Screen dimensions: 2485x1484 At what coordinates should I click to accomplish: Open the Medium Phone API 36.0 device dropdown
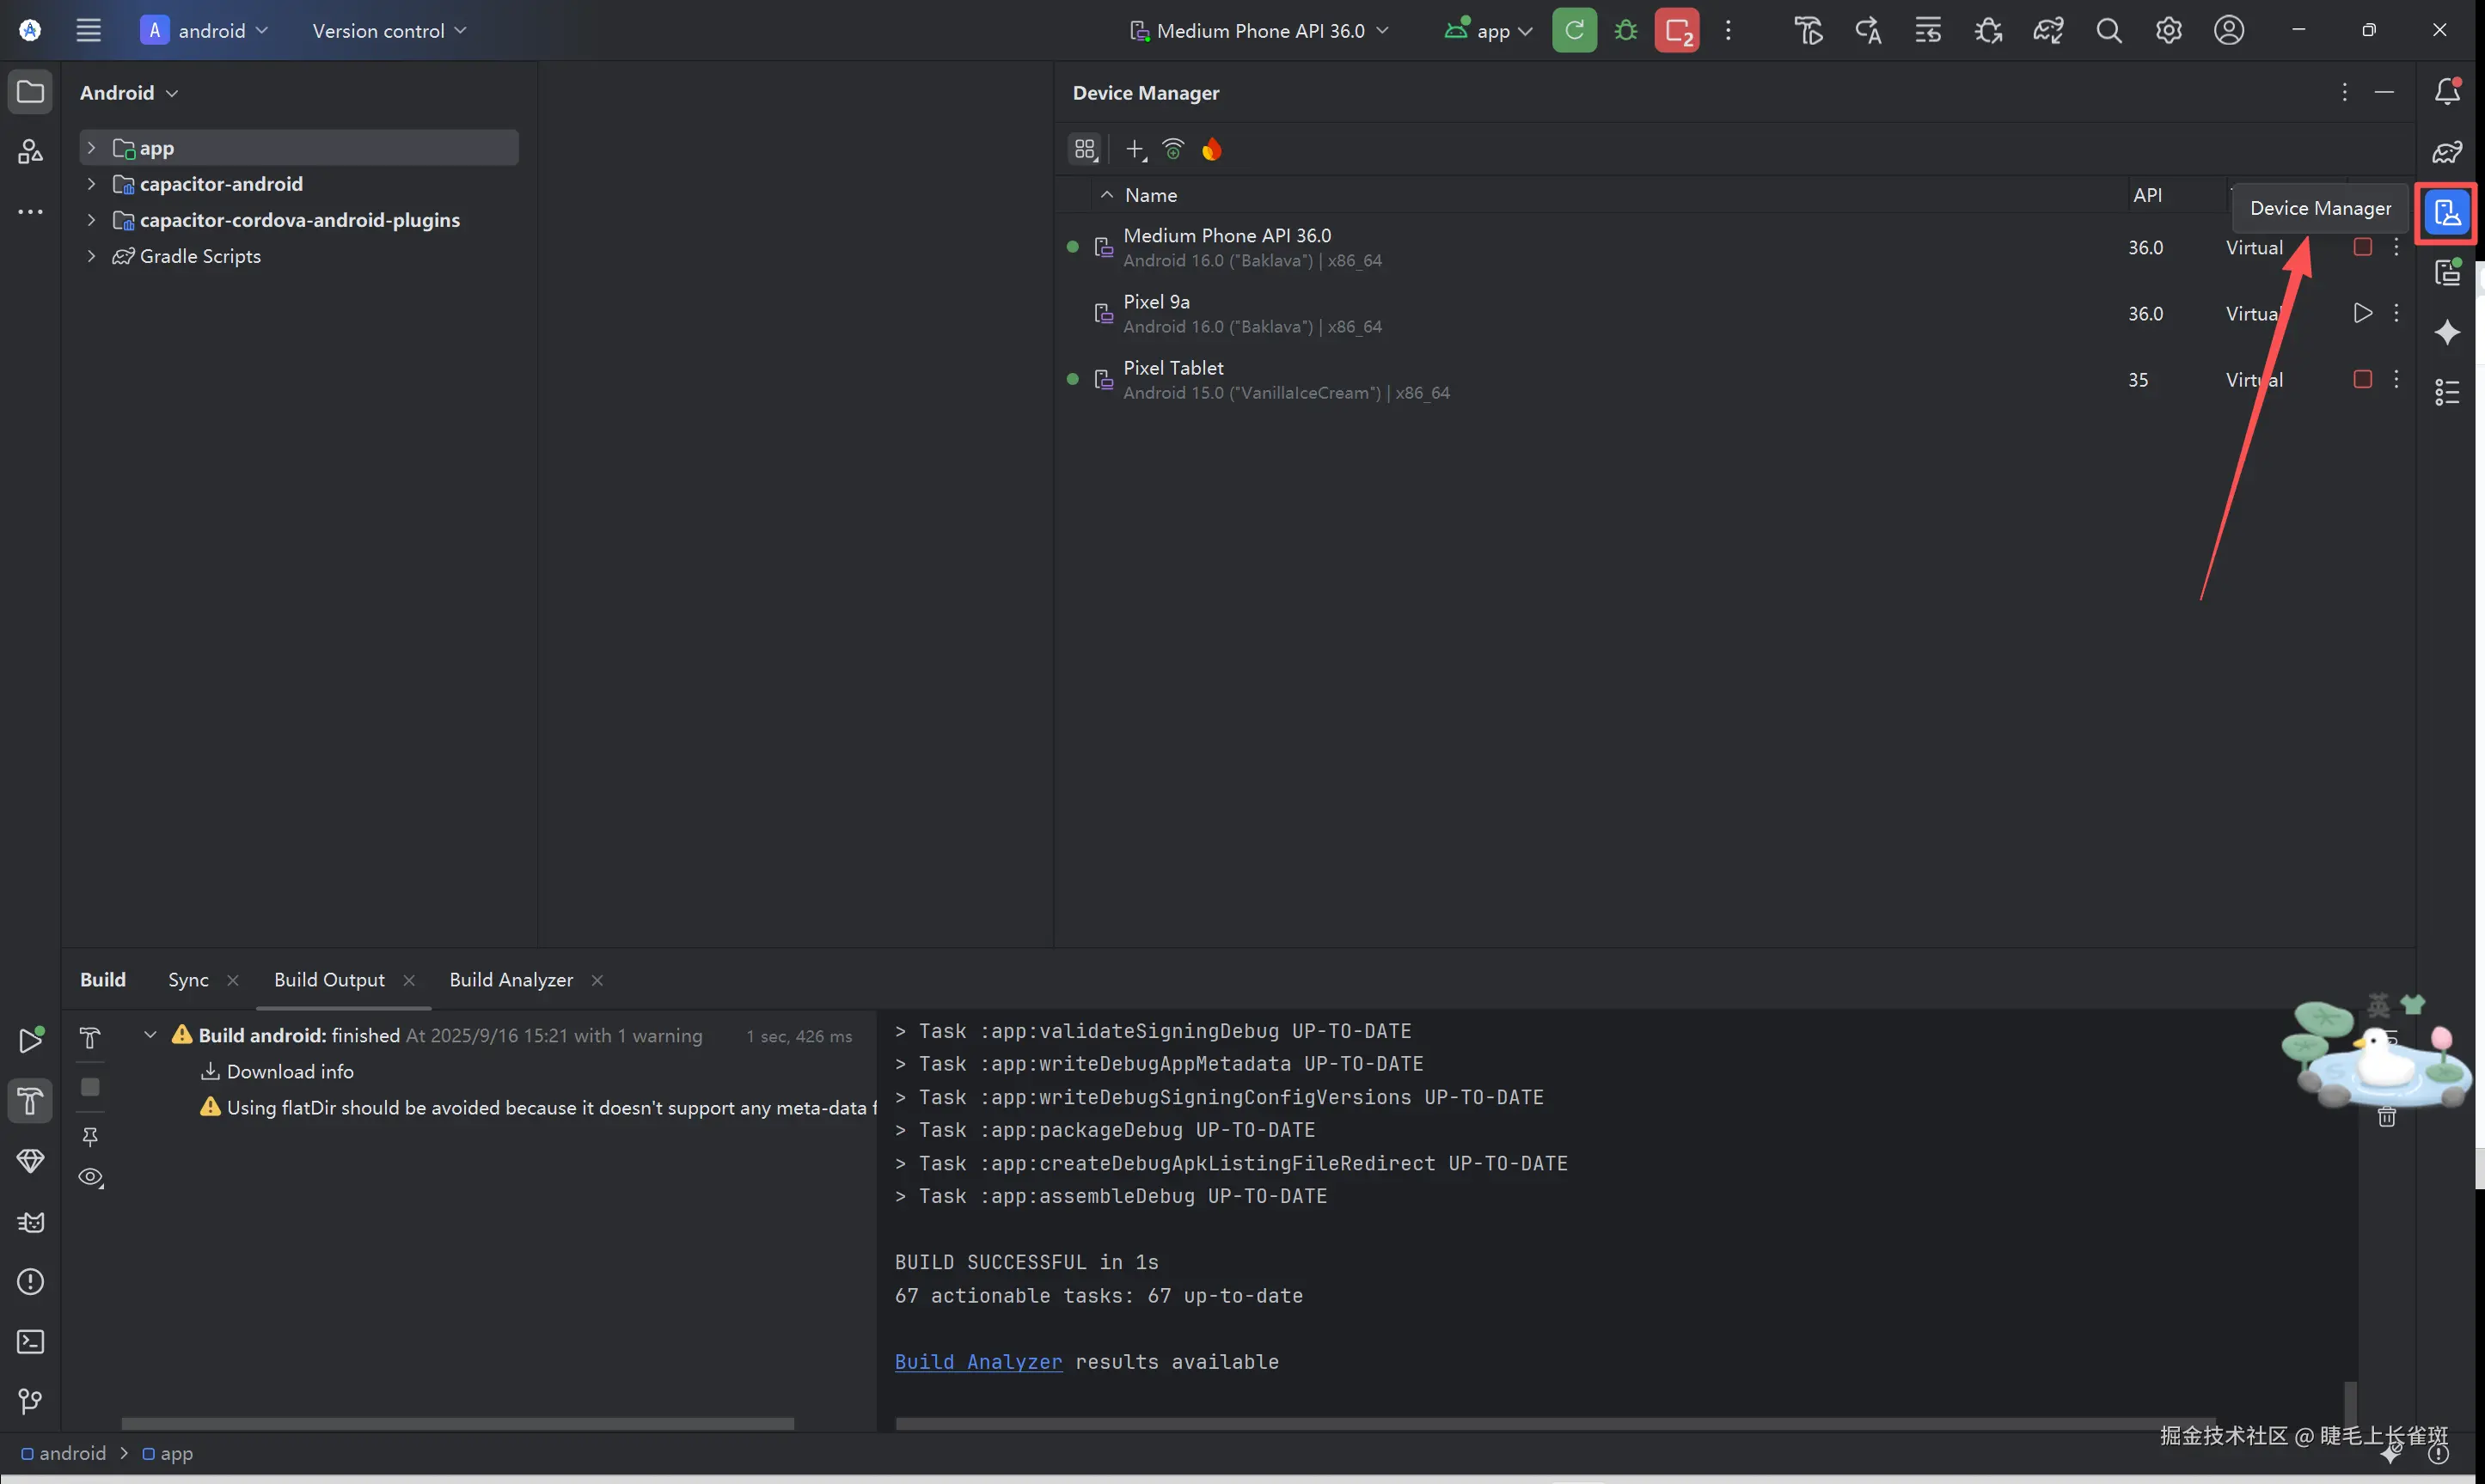click(1260, 31)
